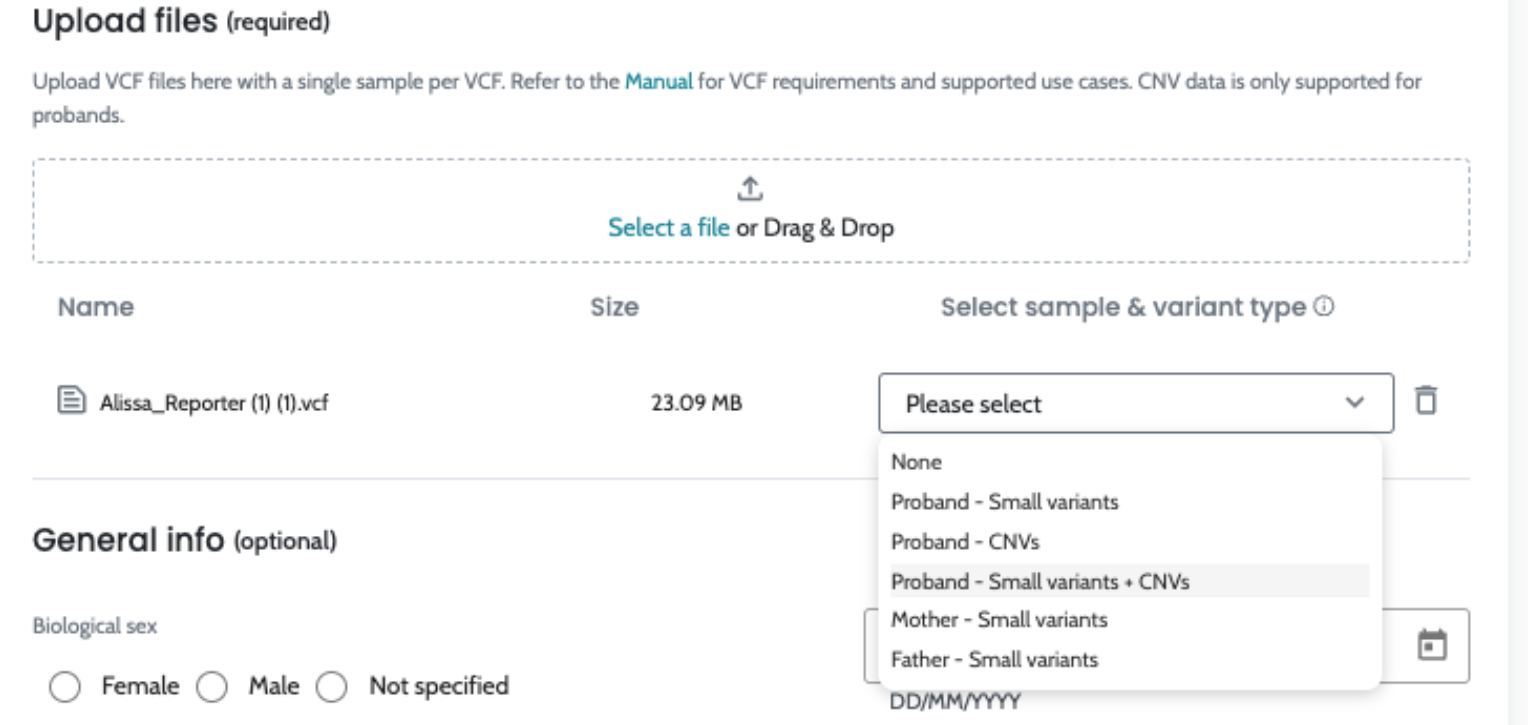
Task: Pick Proband - CNVs option
Action: tap(965, 542)
